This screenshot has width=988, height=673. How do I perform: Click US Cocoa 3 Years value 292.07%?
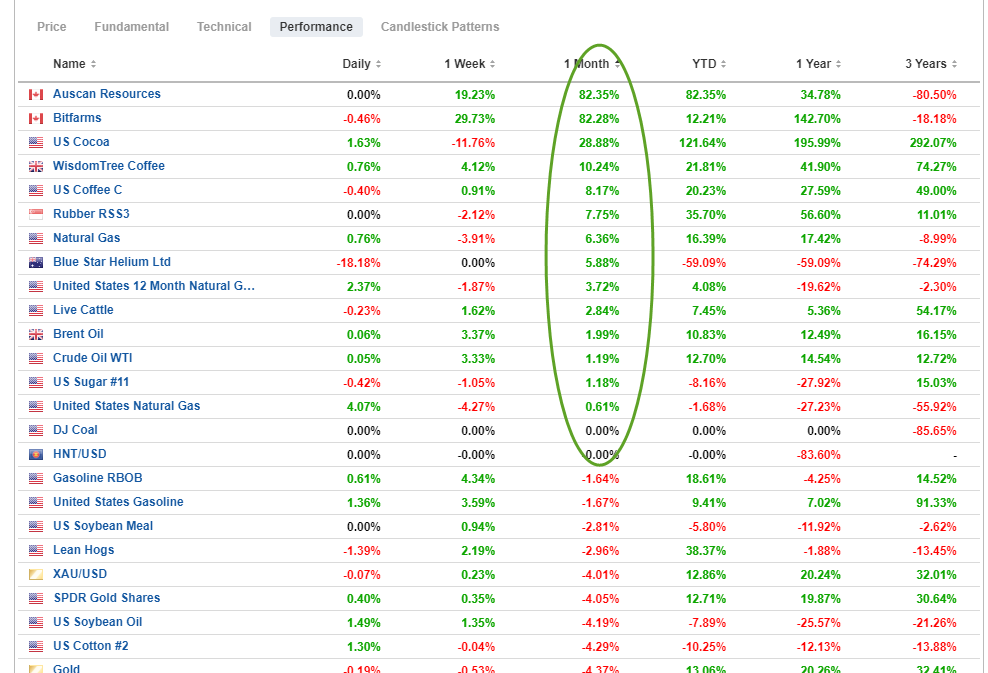(933, 143)
